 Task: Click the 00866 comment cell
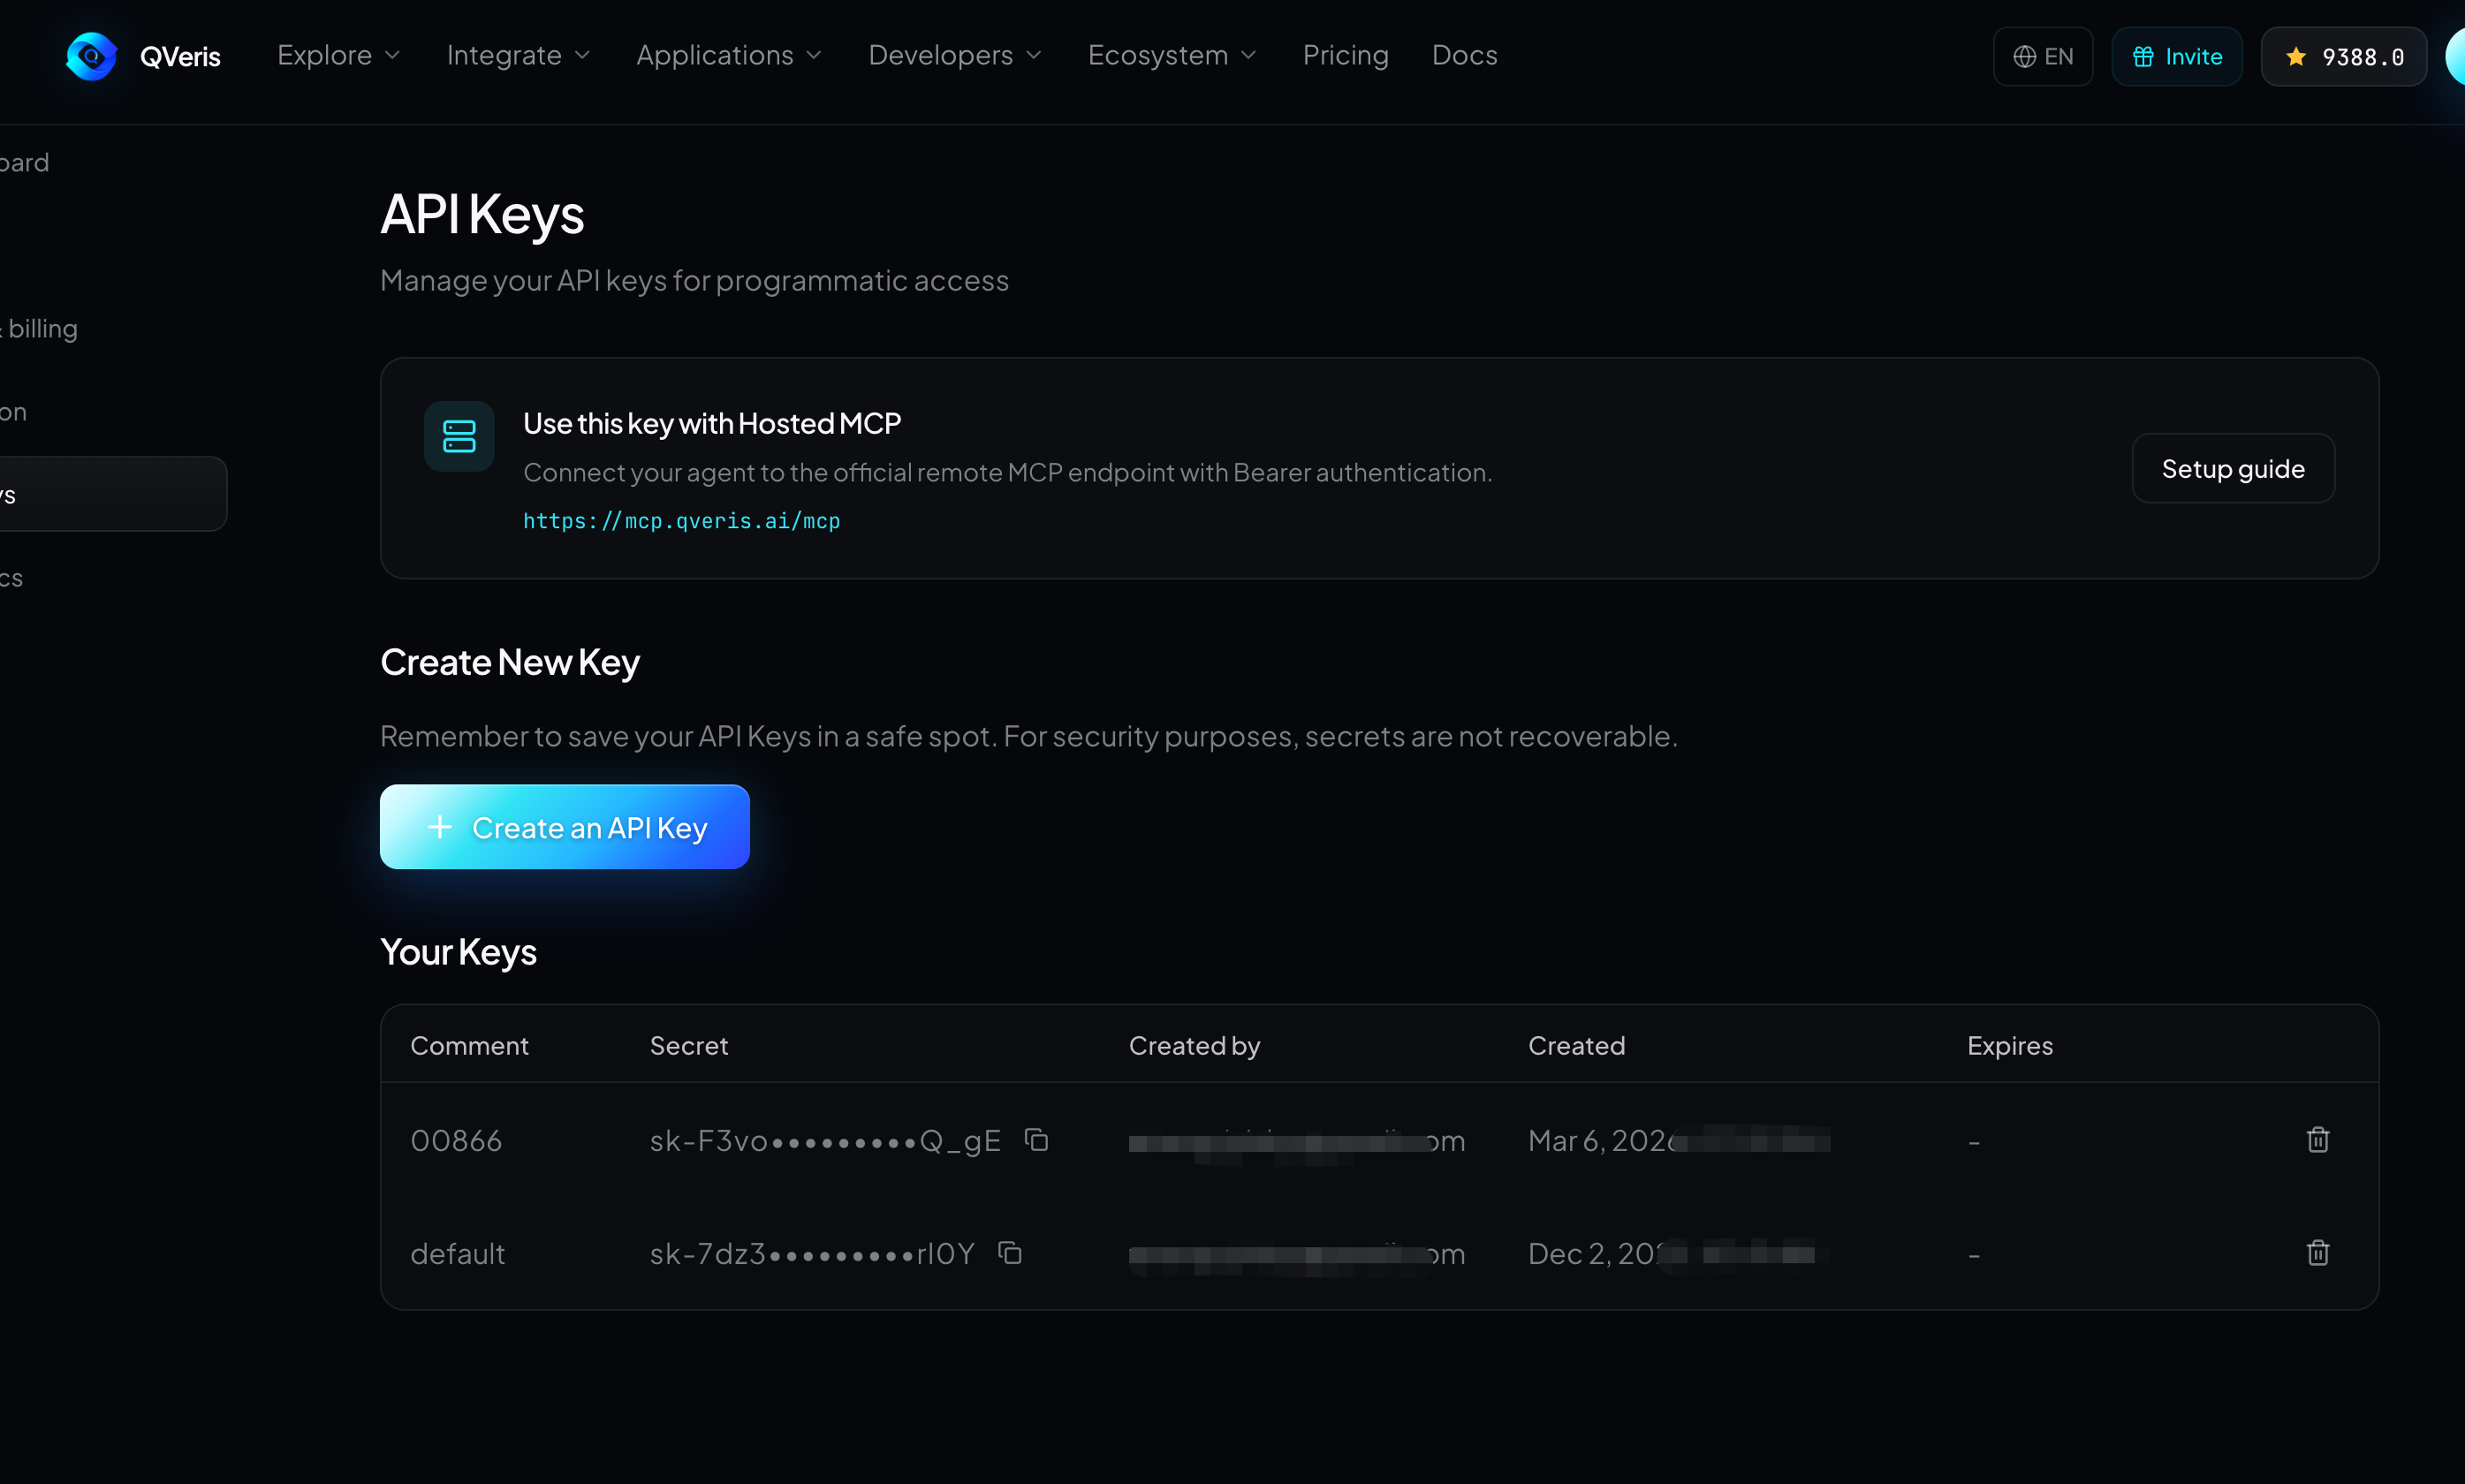456,1140
